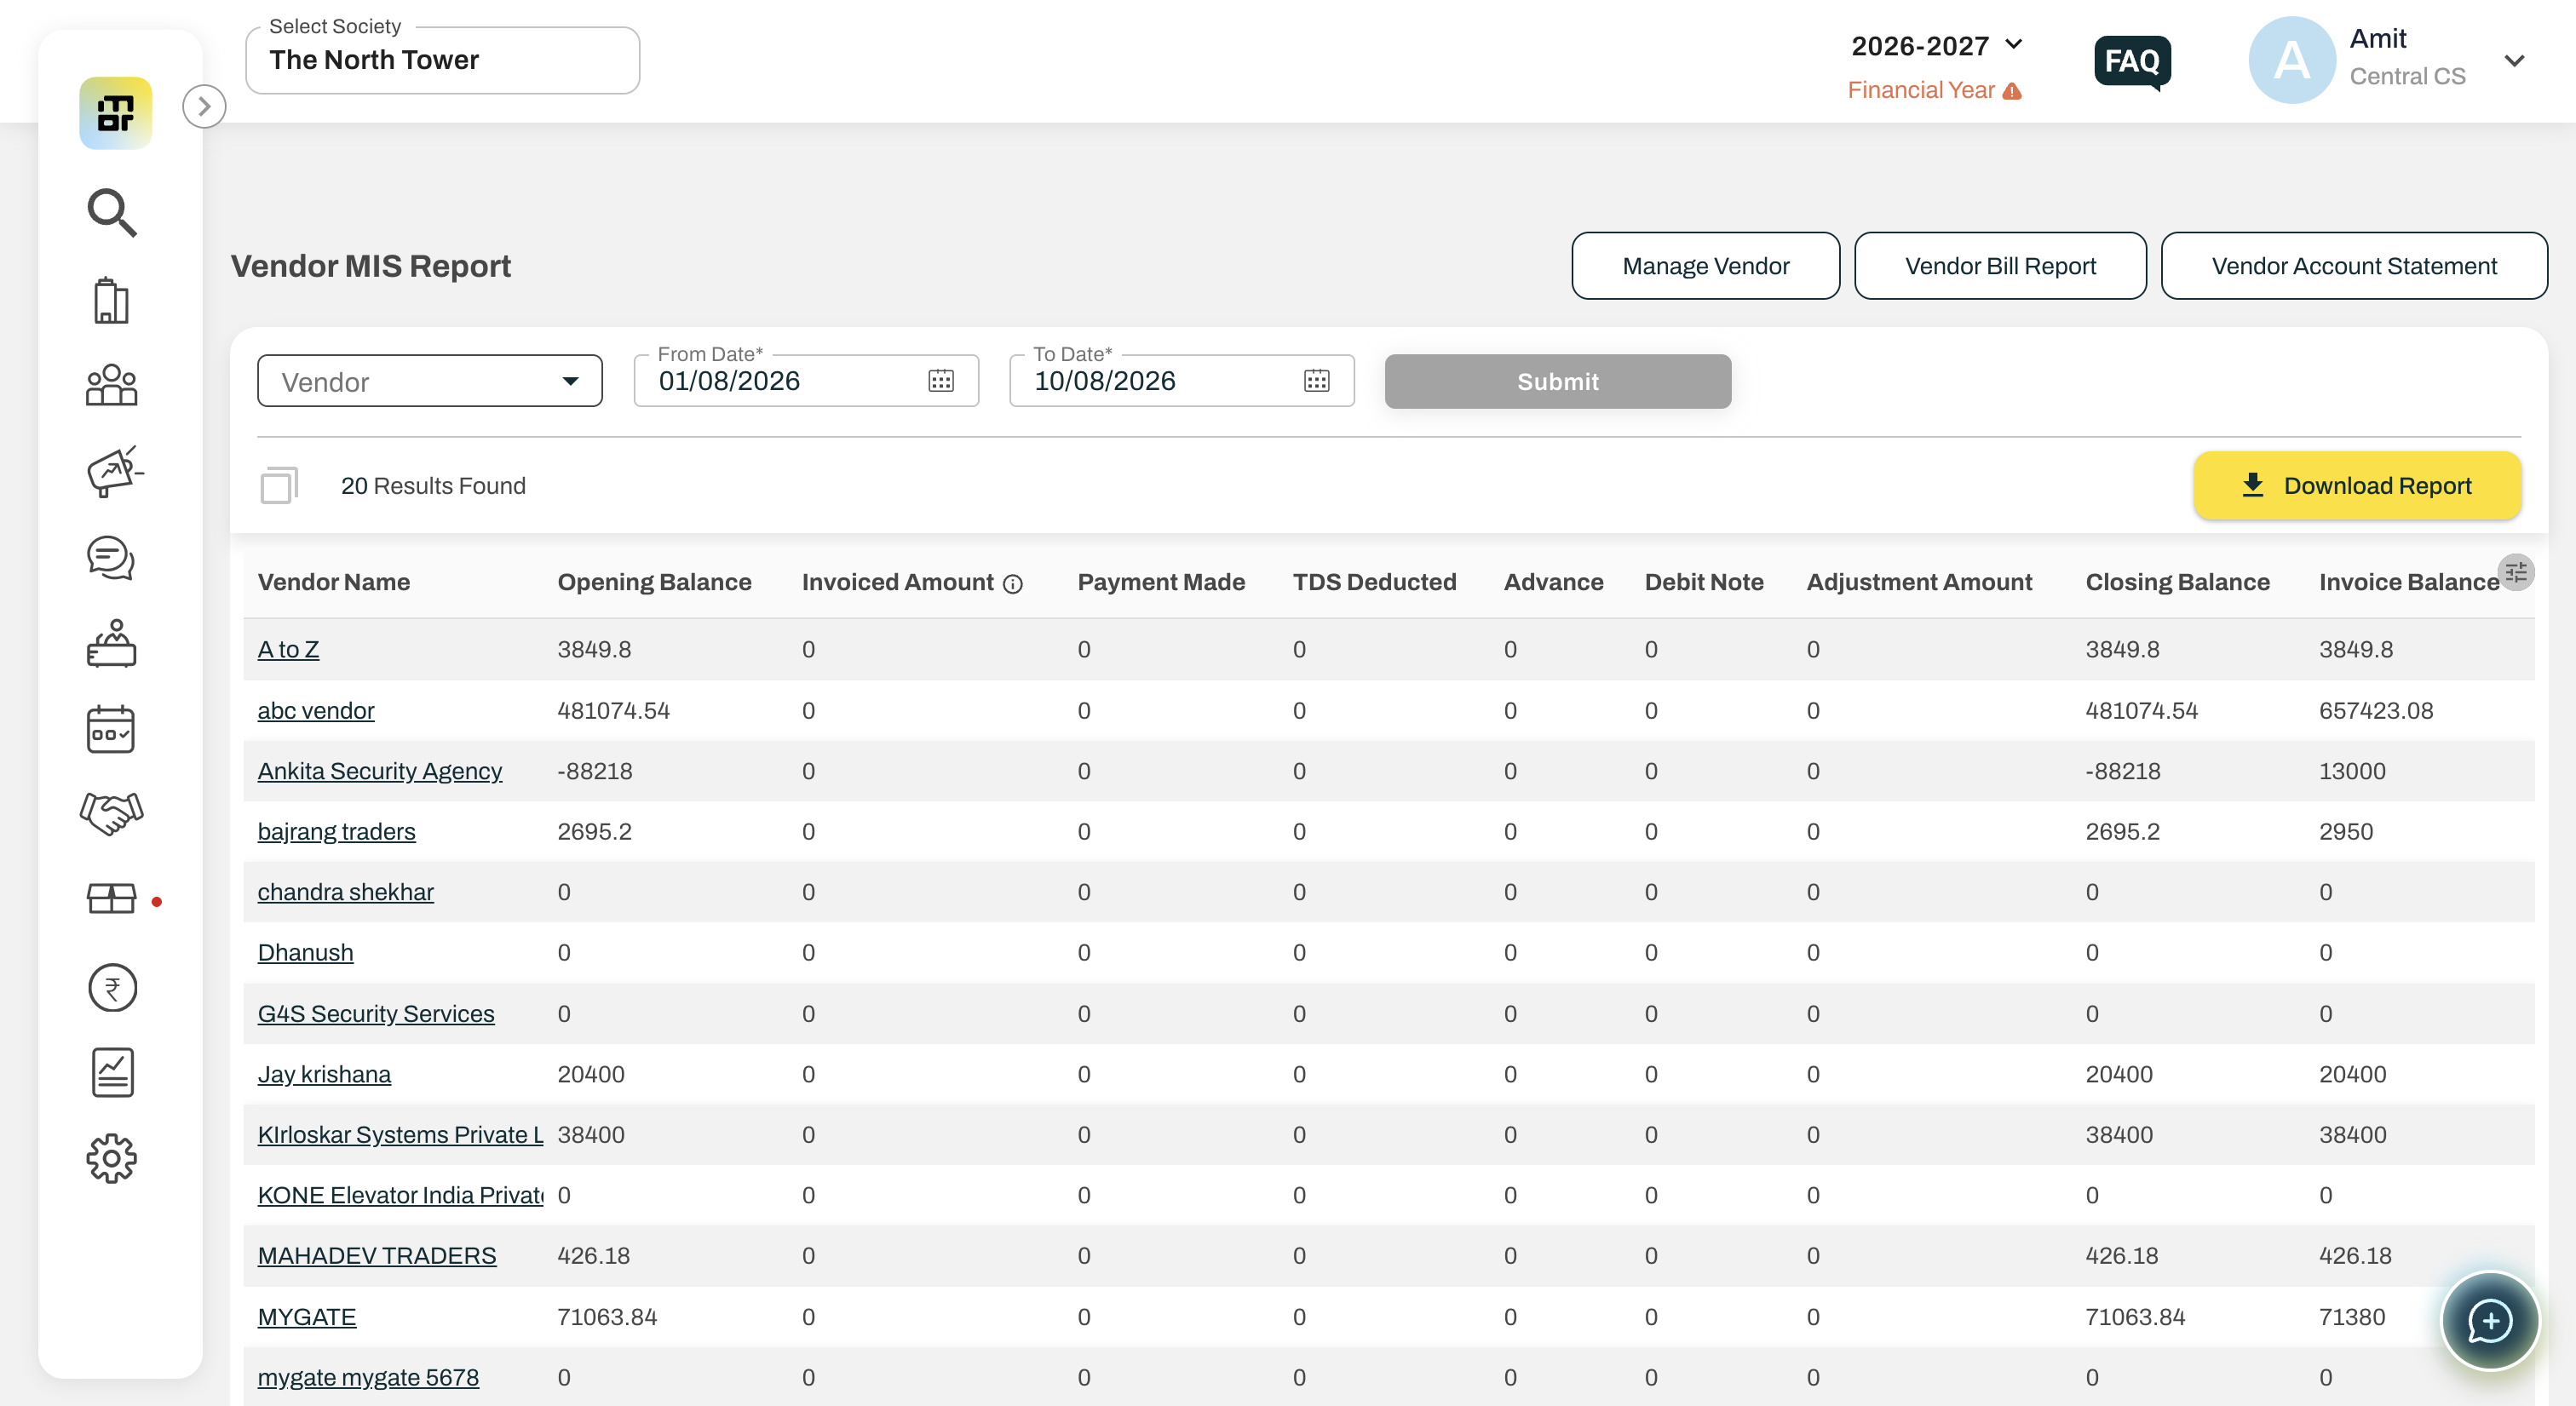Click the Advance column header
Screen dimensions: 2576x1406
click(1553, 582)
